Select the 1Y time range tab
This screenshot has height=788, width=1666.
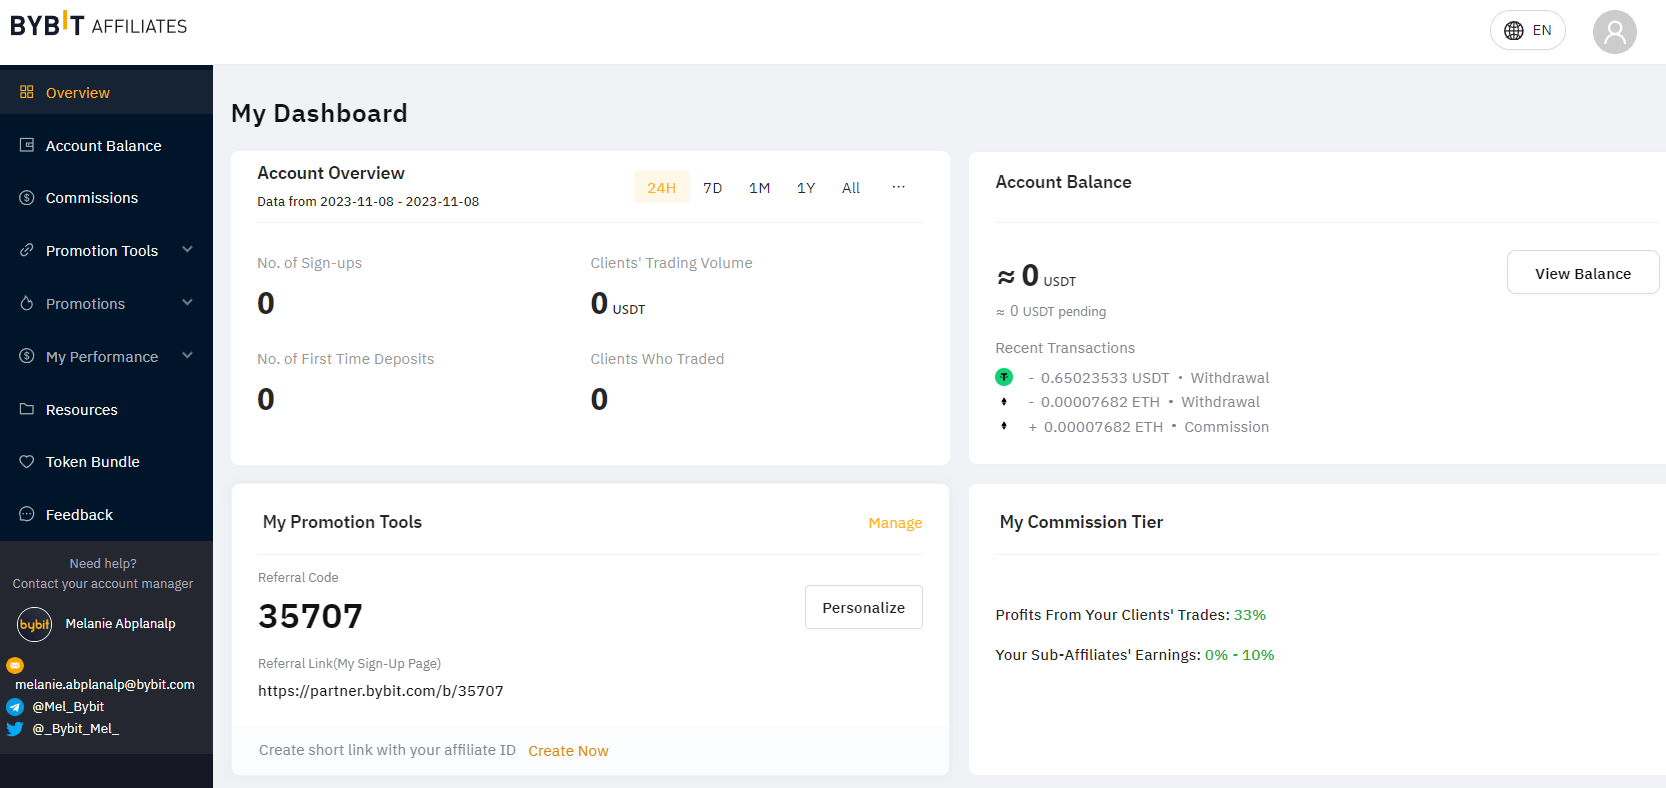(x=806, y=188)
